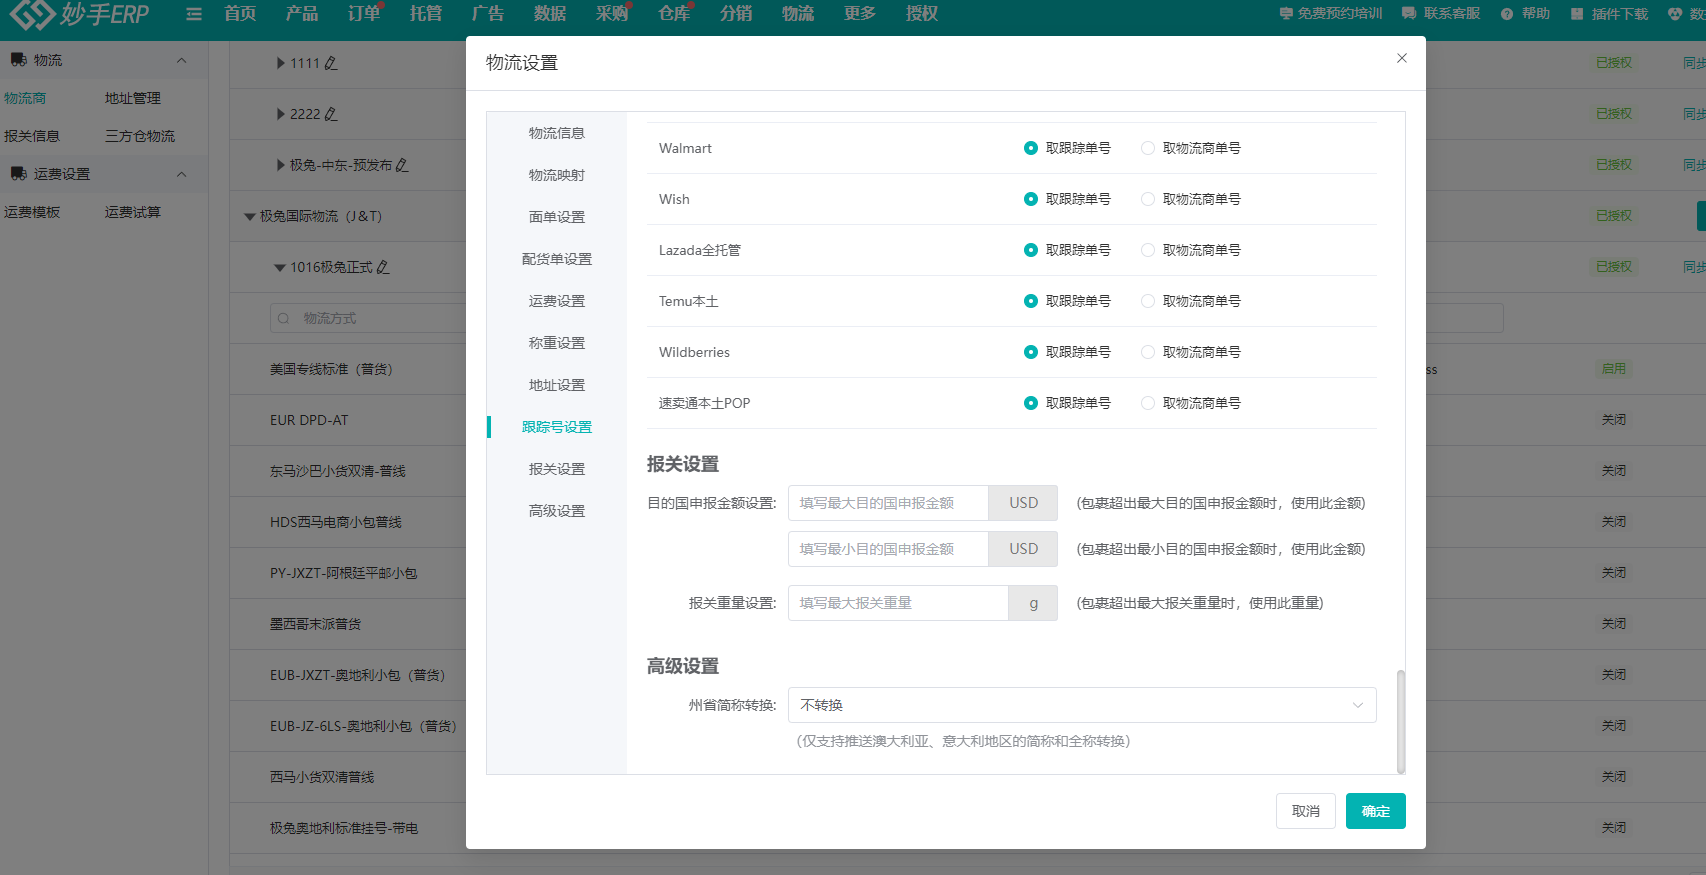
Task: Open the 报关设置 settings tab
Action: coord(557,469)
